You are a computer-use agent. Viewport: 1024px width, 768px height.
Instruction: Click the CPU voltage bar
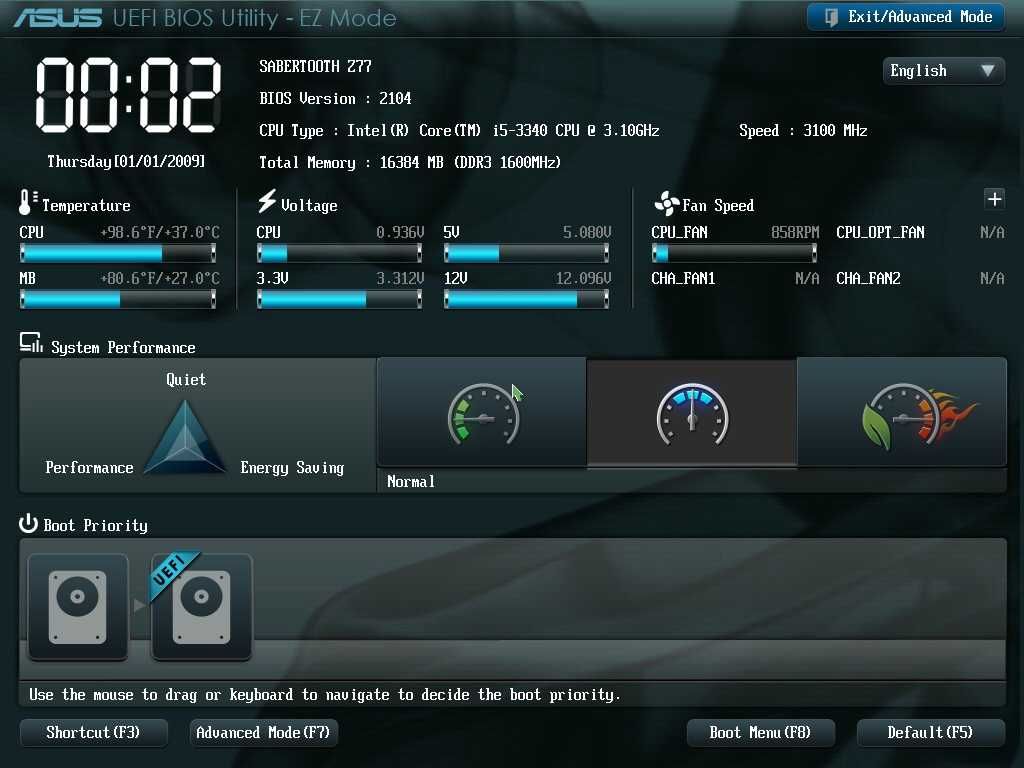coord(339,253)
